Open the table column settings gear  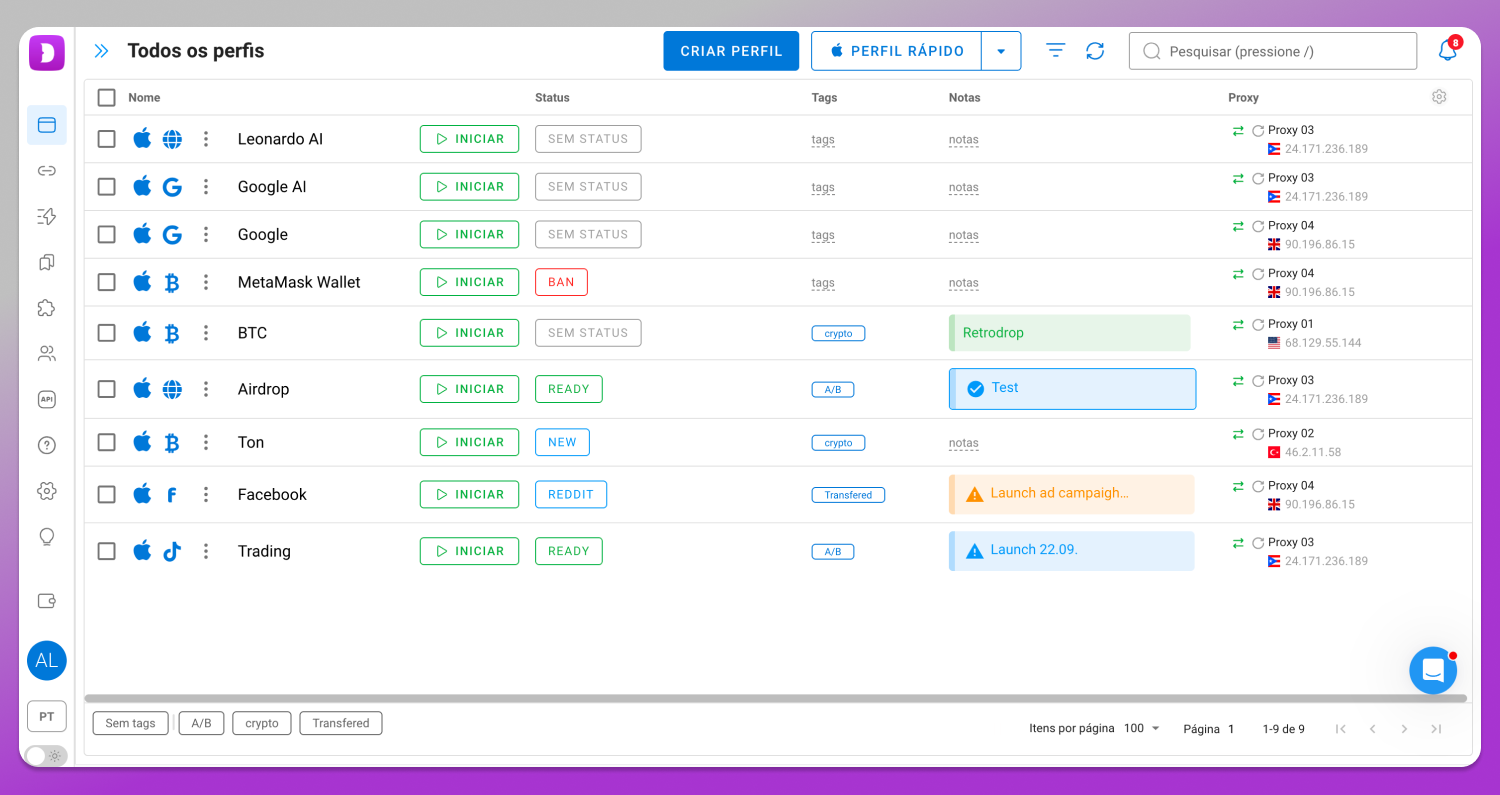pos(1439,97)
